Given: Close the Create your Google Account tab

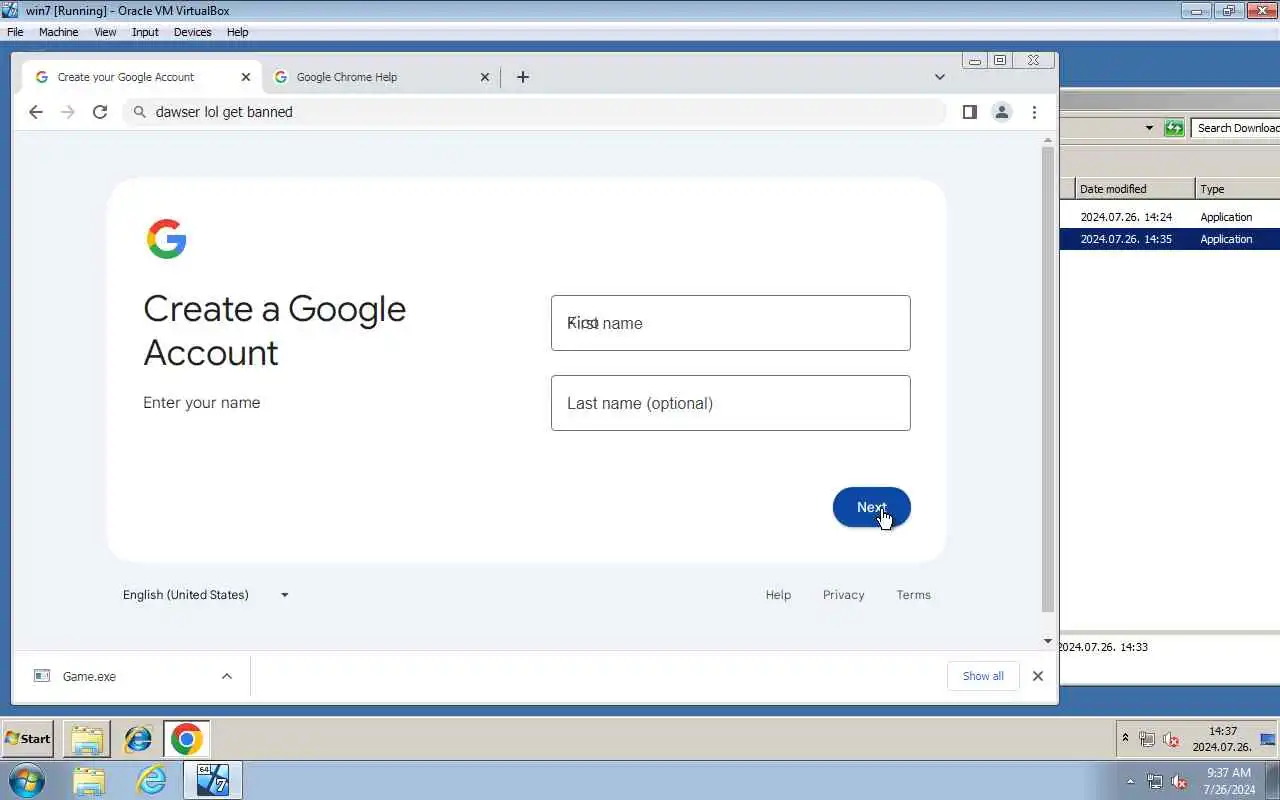Looking at the screenshot, I should (246, 77).
